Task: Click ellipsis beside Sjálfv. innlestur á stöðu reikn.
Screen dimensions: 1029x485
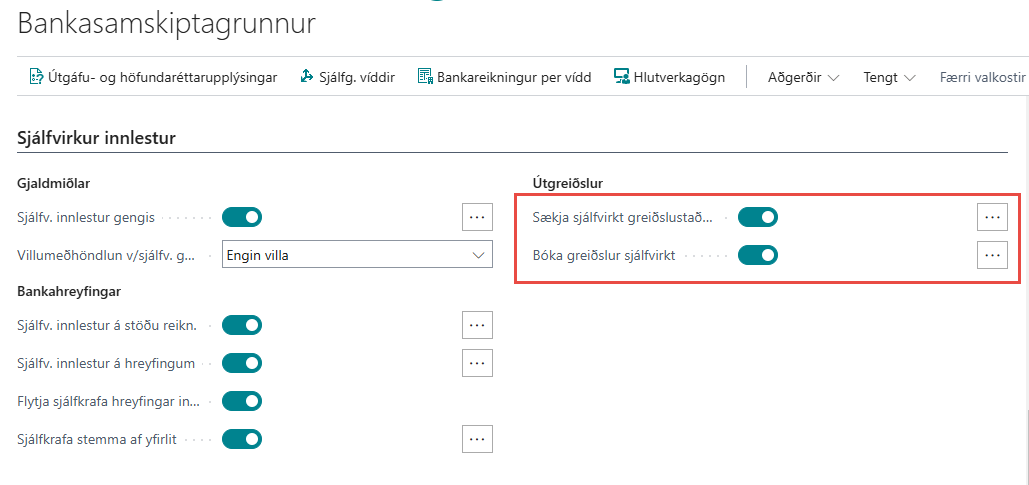Action: click(477, 325)
